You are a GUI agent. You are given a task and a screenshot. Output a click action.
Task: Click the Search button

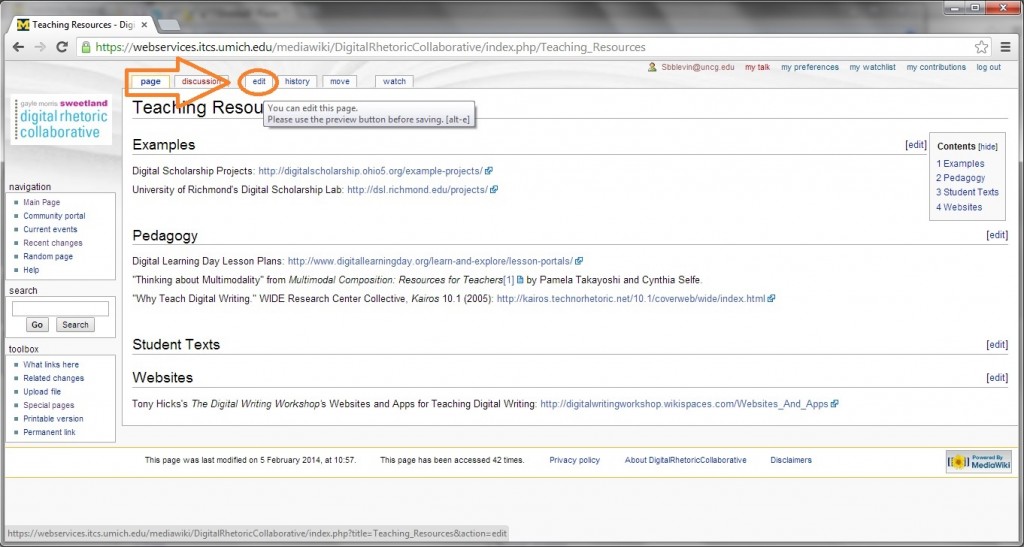click(x=75, y=325)
